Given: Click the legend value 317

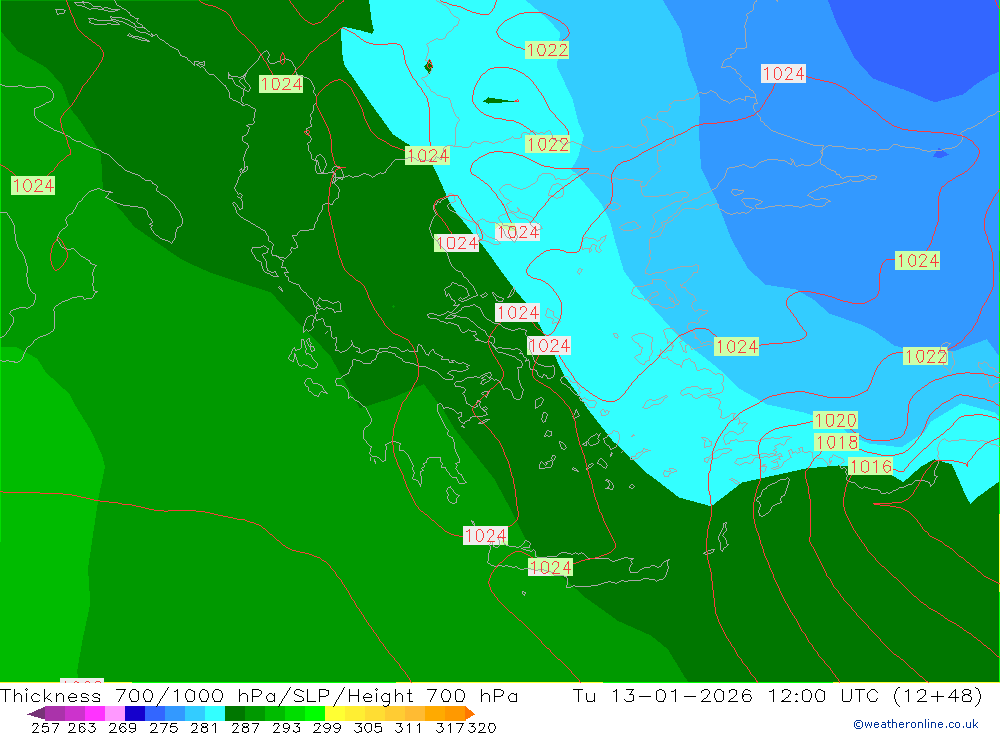Looking at the screenshot, I should pyautogui.click(x=450, y=727).
